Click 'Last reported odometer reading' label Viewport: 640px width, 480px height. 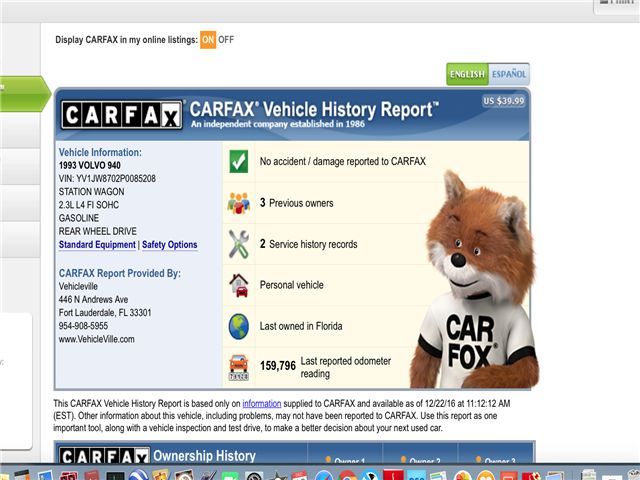346,367
